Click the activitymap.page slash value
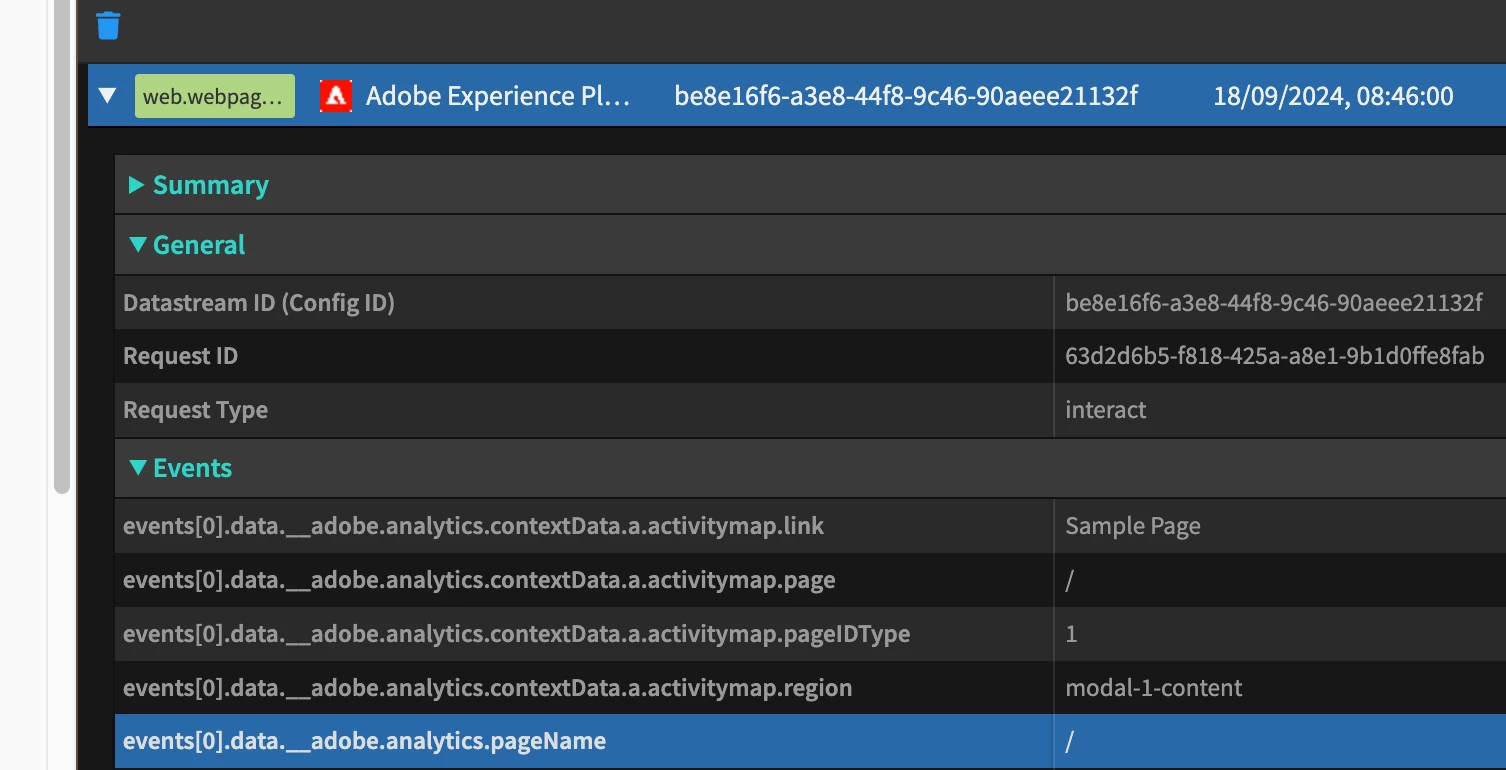Viewport: 1506px width, 770px height. [1070, 580]
